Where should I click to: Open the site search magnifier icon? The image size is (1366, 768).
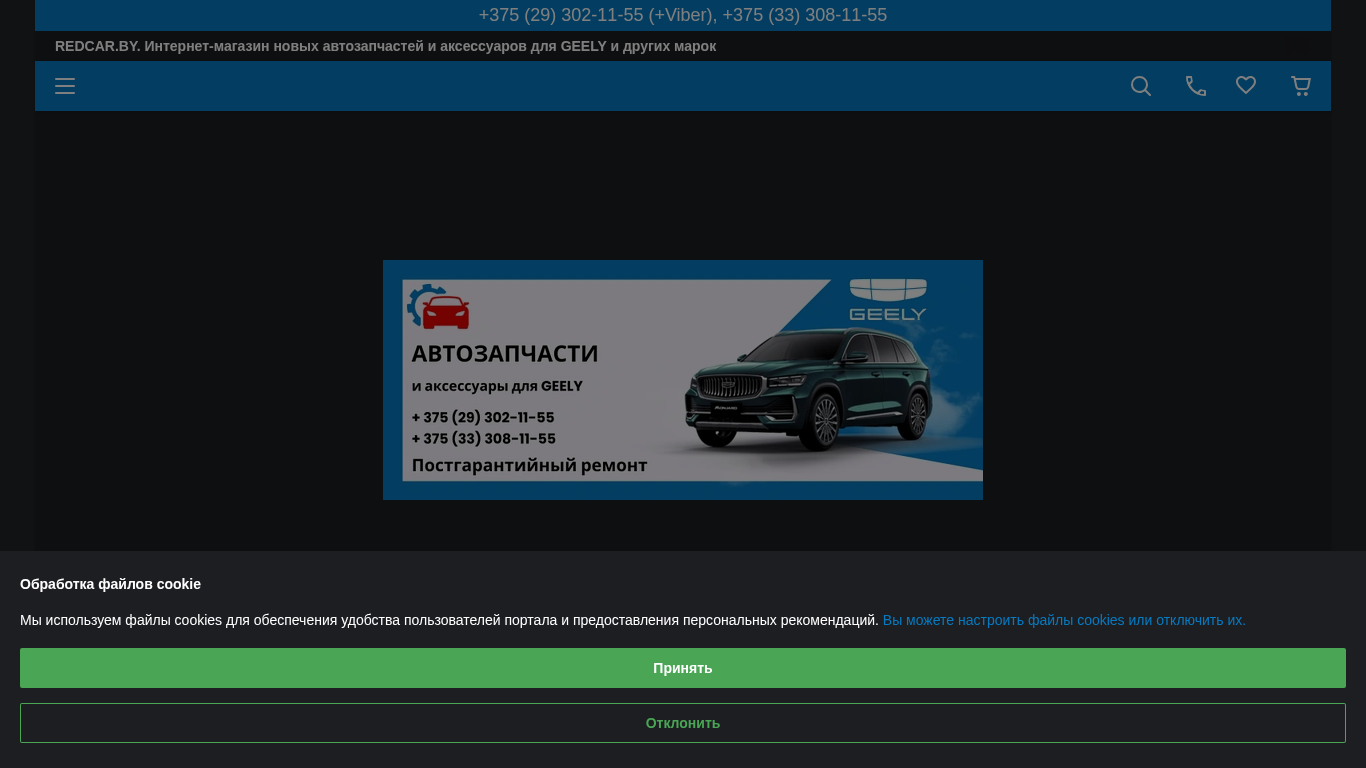[x=1141, y=86]
